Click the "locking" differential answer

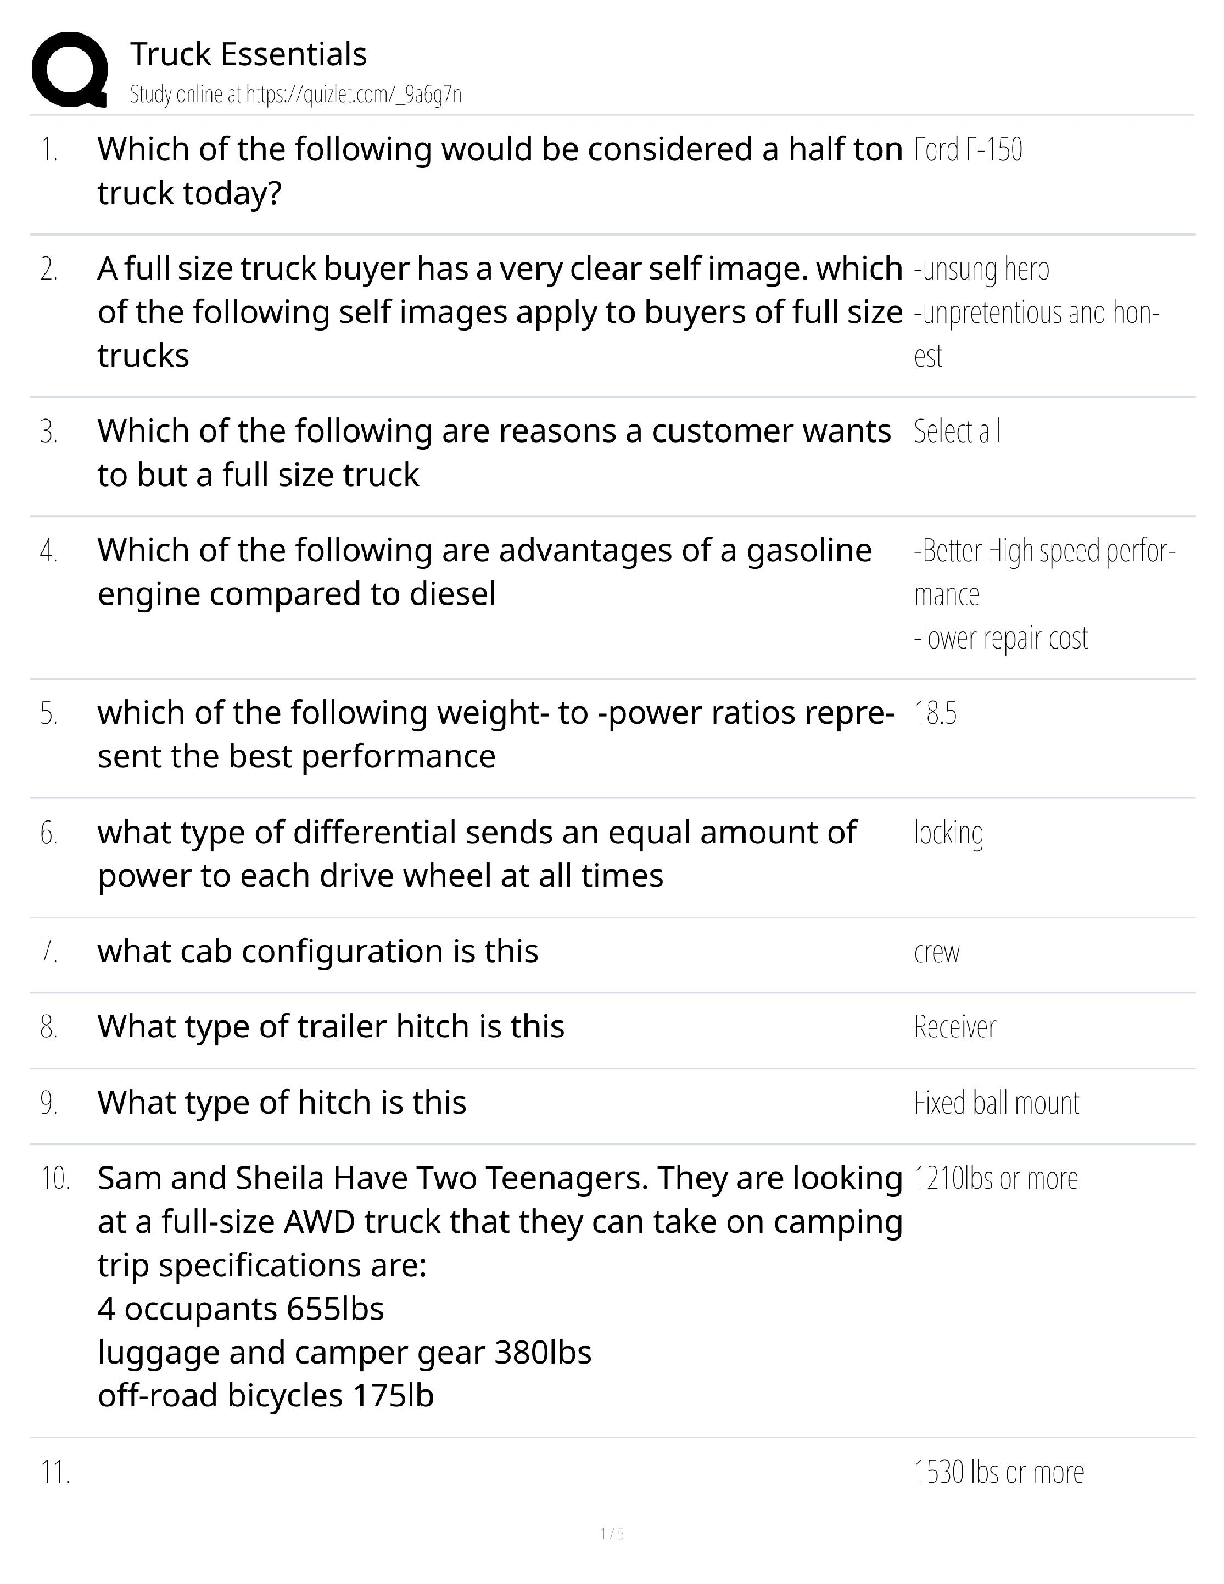click(x=948, y=833)
